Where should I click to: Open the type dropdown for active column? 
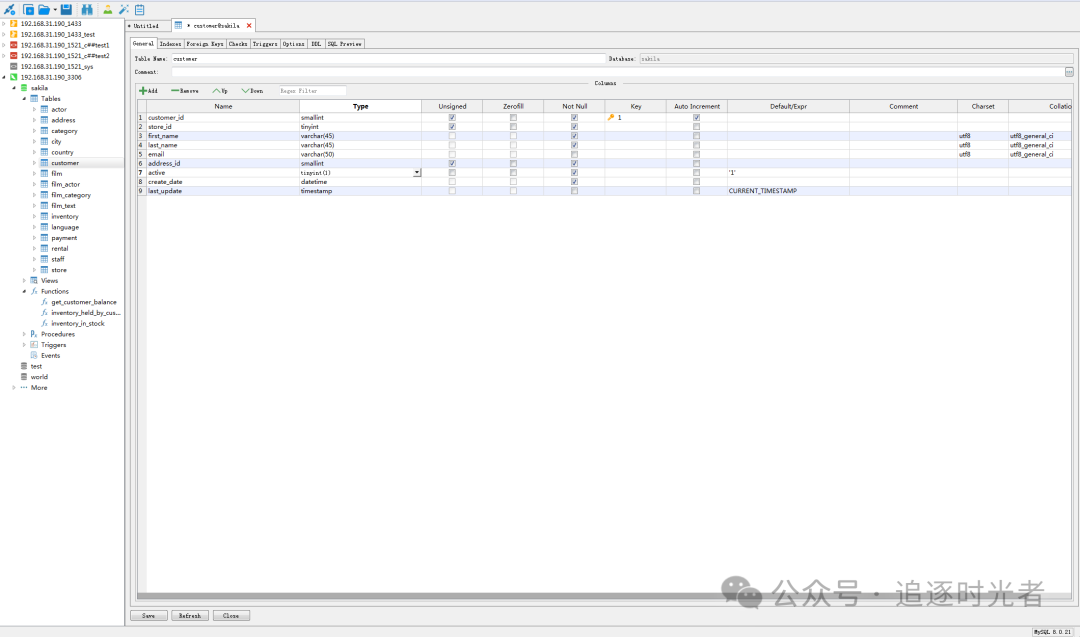(x=417, y=173)
